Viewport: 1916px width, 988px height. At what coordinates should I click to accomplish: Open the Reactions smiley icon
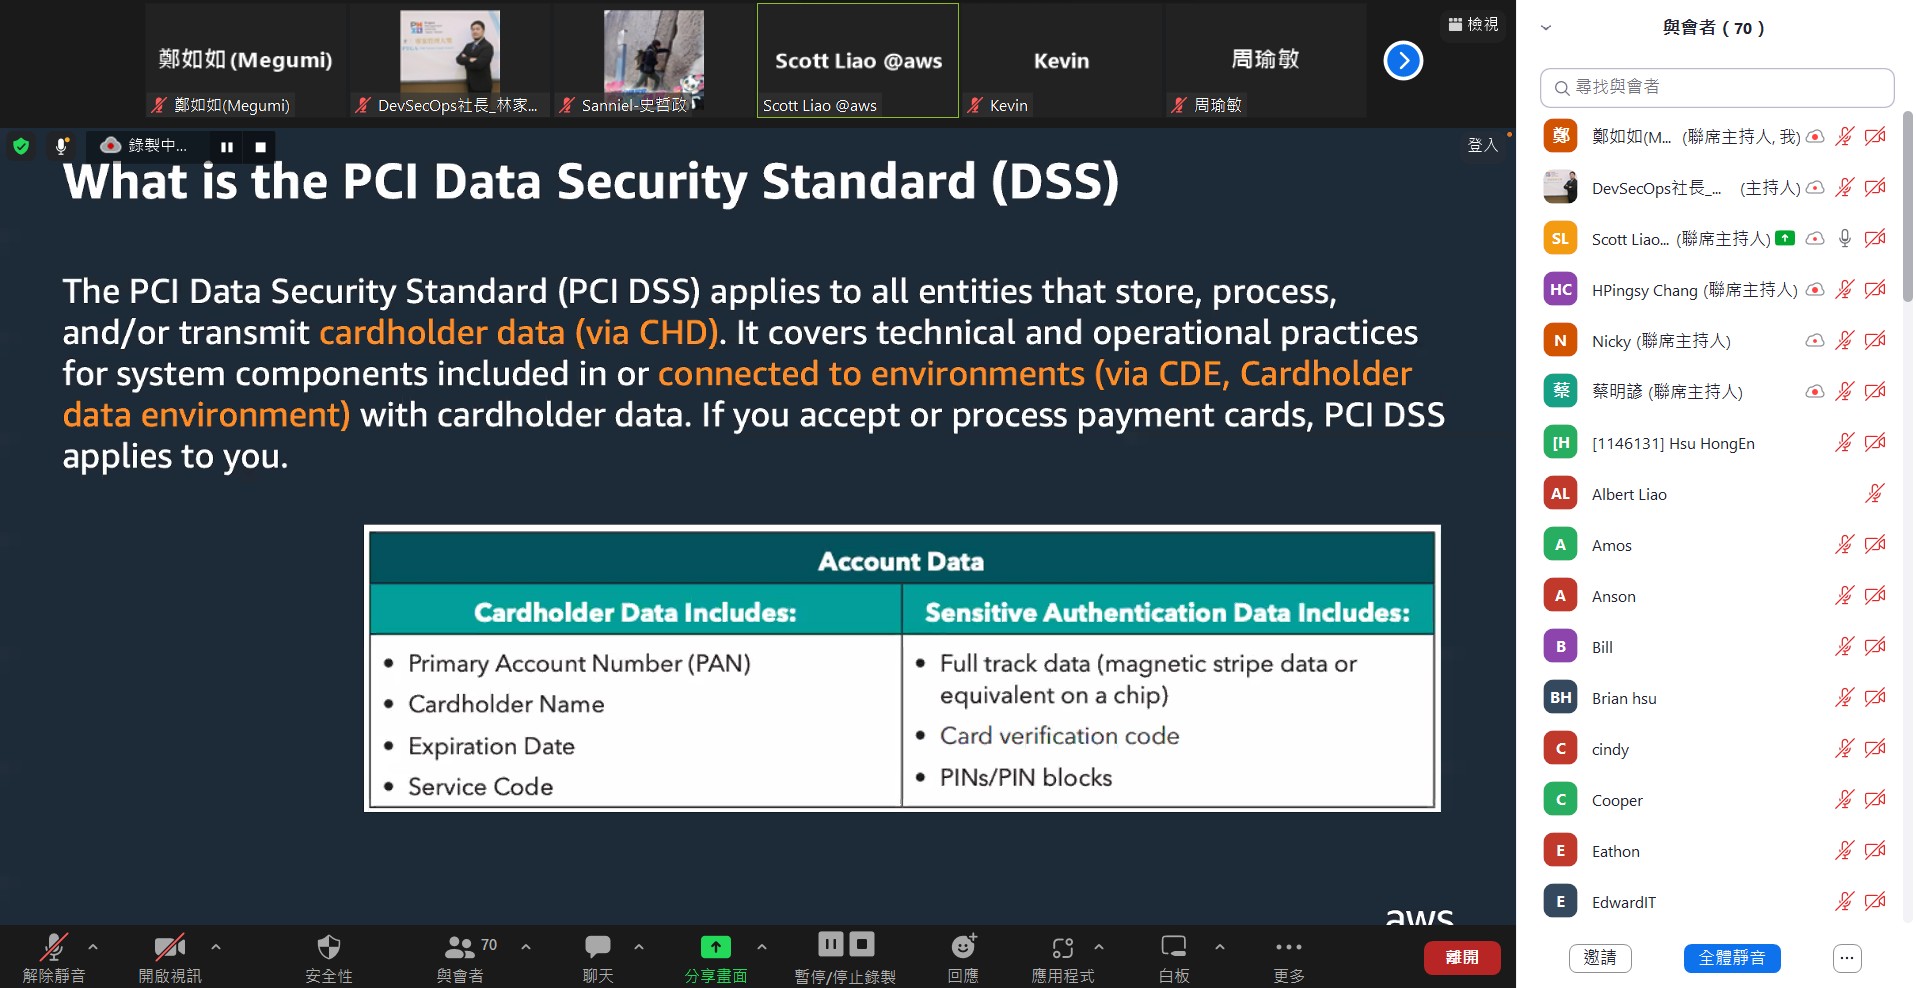pyautogui.click(x=963, y=947)
